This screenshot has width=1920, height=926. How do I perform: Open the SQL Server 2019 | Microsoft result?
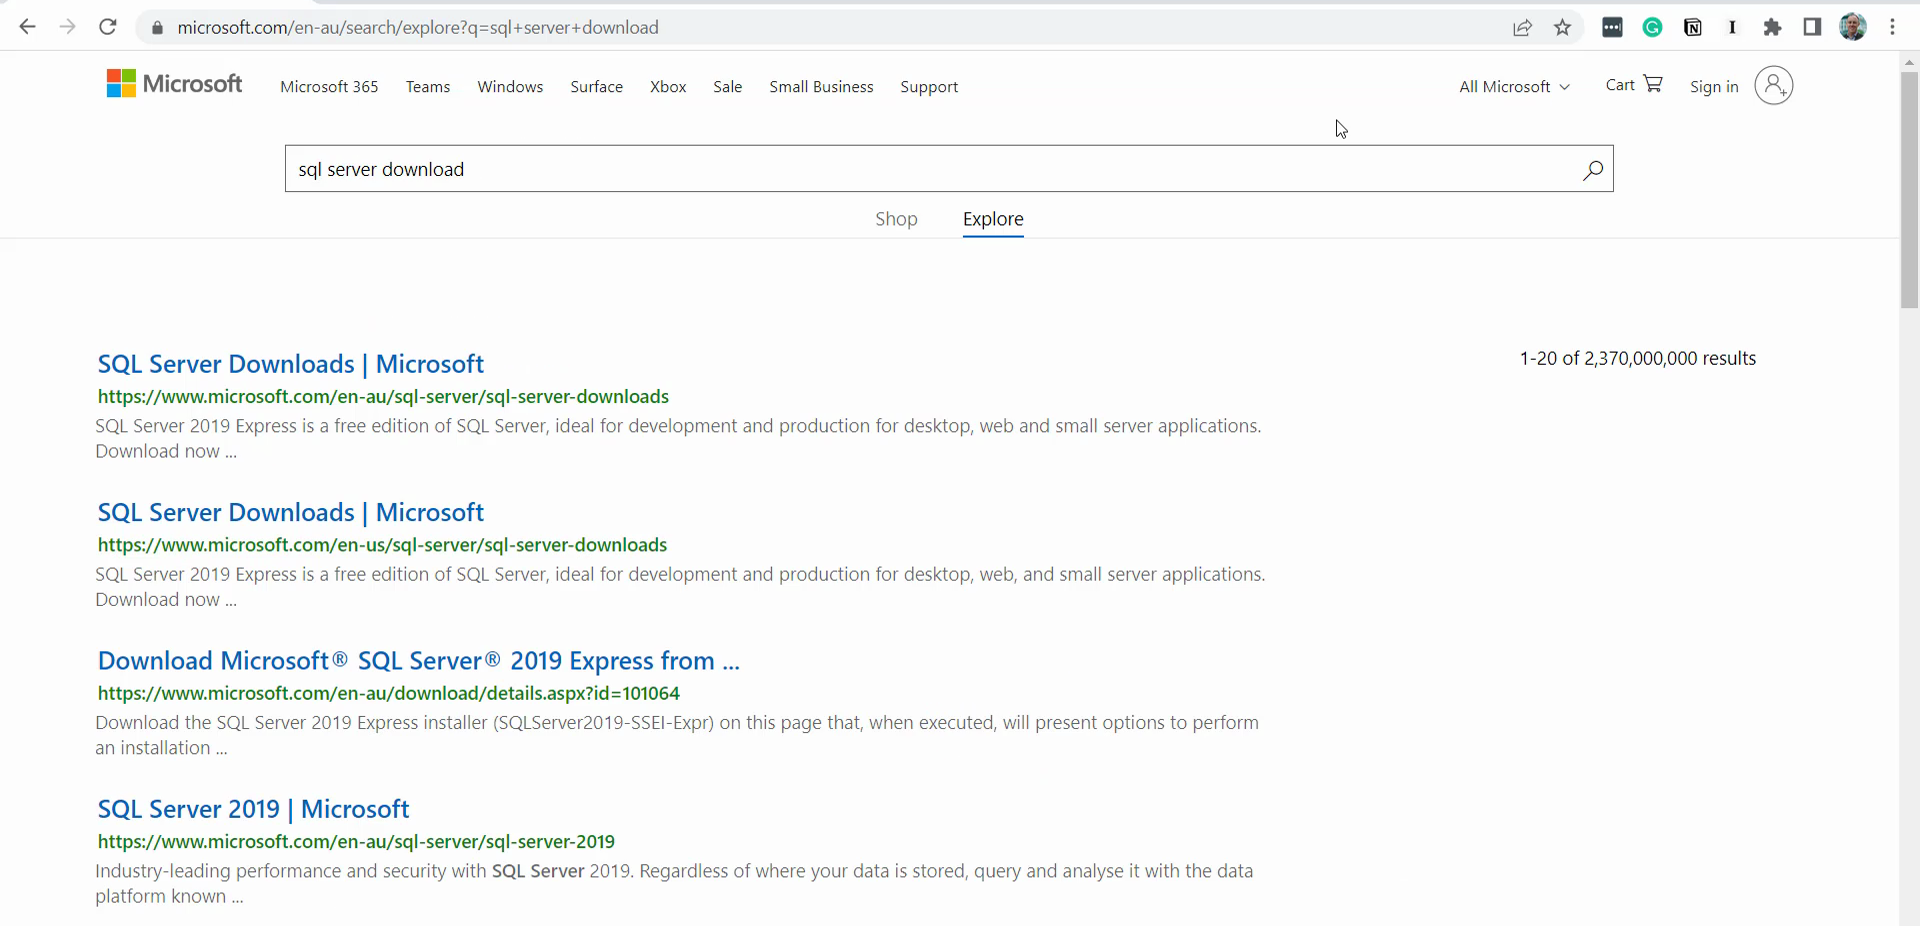(x=253, y=809)
